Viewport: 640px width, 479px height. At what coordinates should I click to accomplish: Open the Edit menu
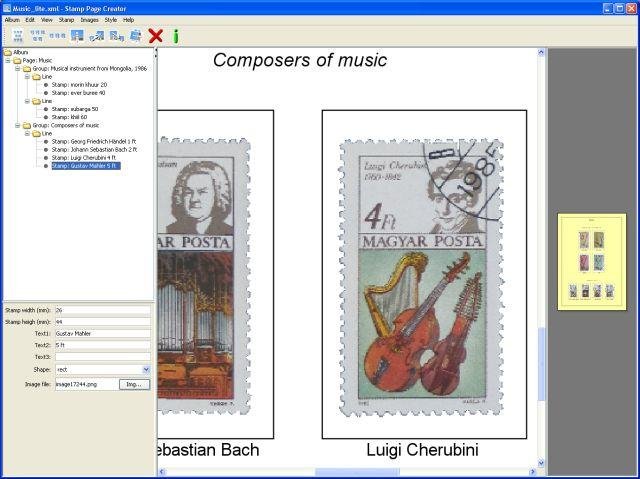pyautogui.click(x=30, y=20)
